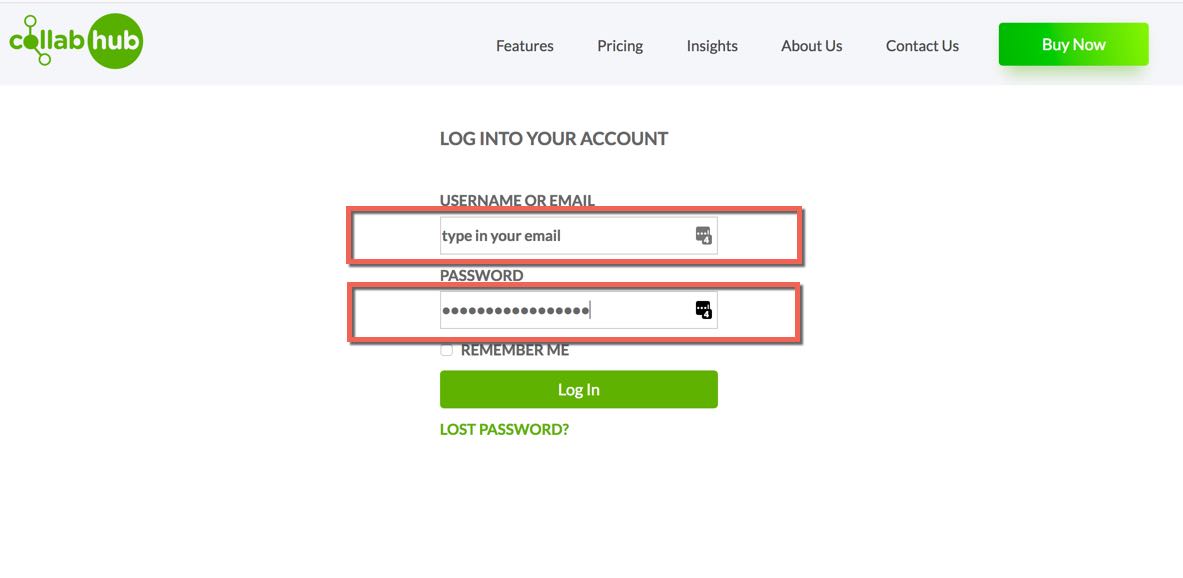Click the Buy Now button
The width and height of the screenshot is (1183, 578).
click(x=1074, y=45)
